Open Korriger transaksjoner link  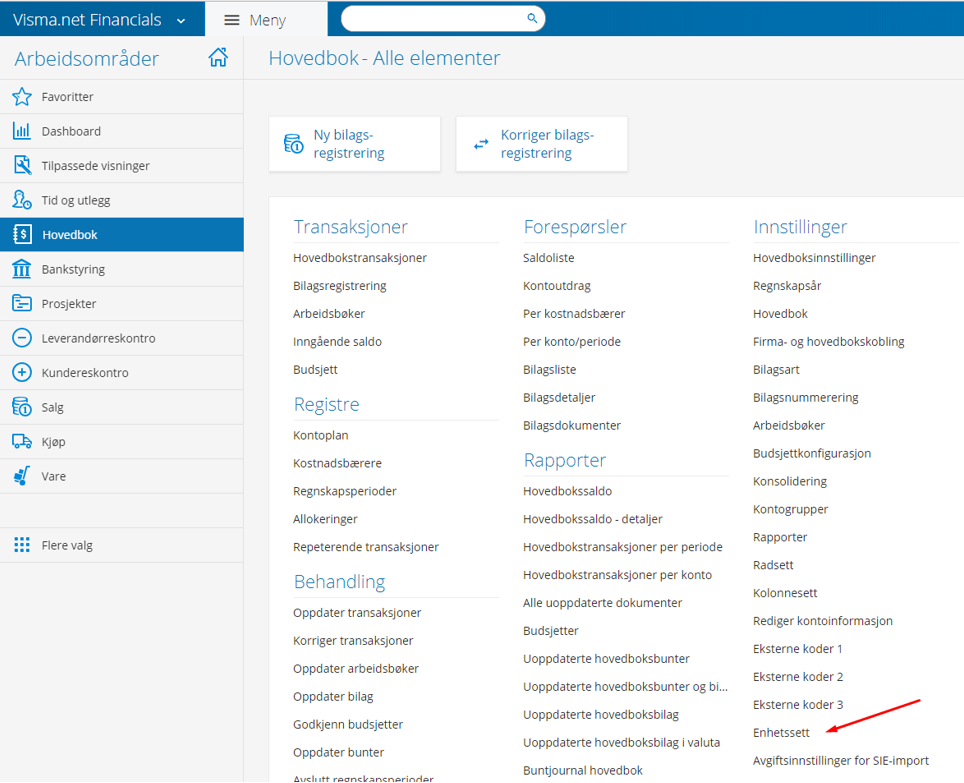click(353, 640)
